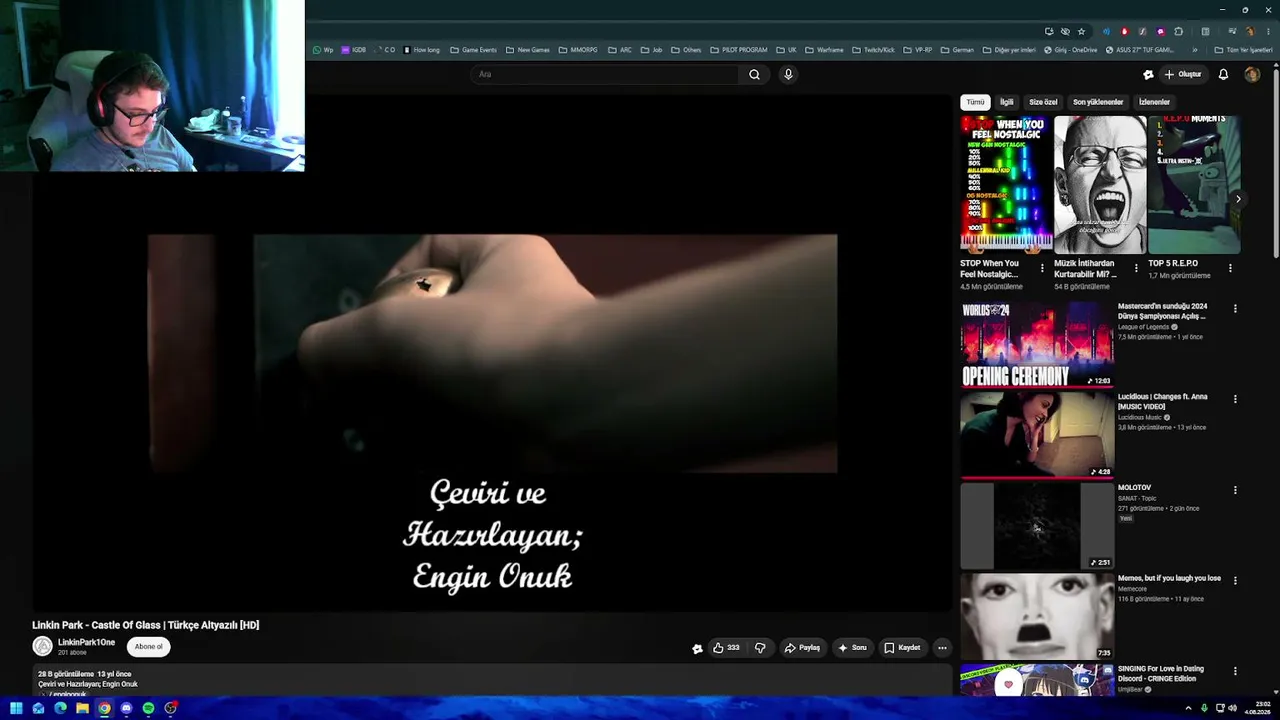Open the LinkinPark1One channel name link
The width and height of the screenshot is (1280, 720).
pyautogui.click(x=86, y=642)
